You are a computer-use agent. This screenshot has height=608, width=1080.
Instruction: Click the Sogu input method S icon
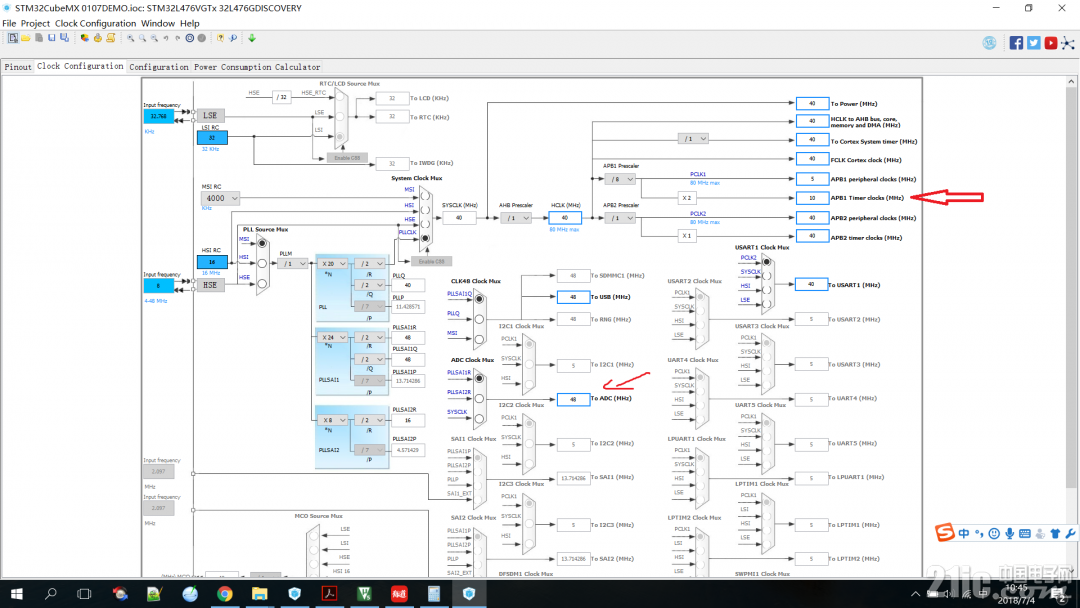click(944, 532)
